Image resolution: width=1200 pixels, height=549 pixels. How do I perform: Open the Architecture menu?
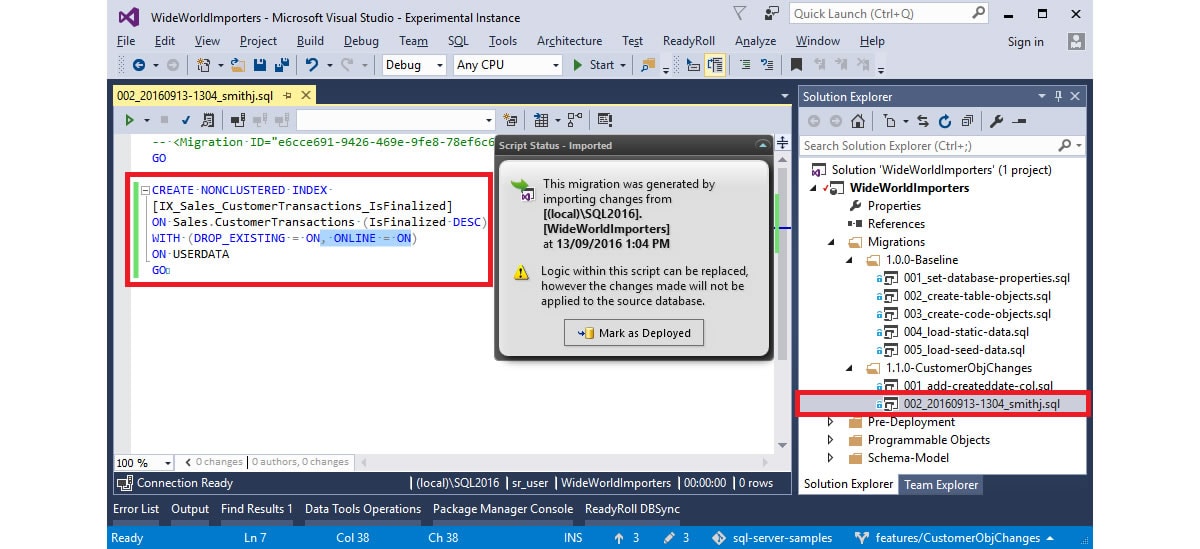click(569, 41)
